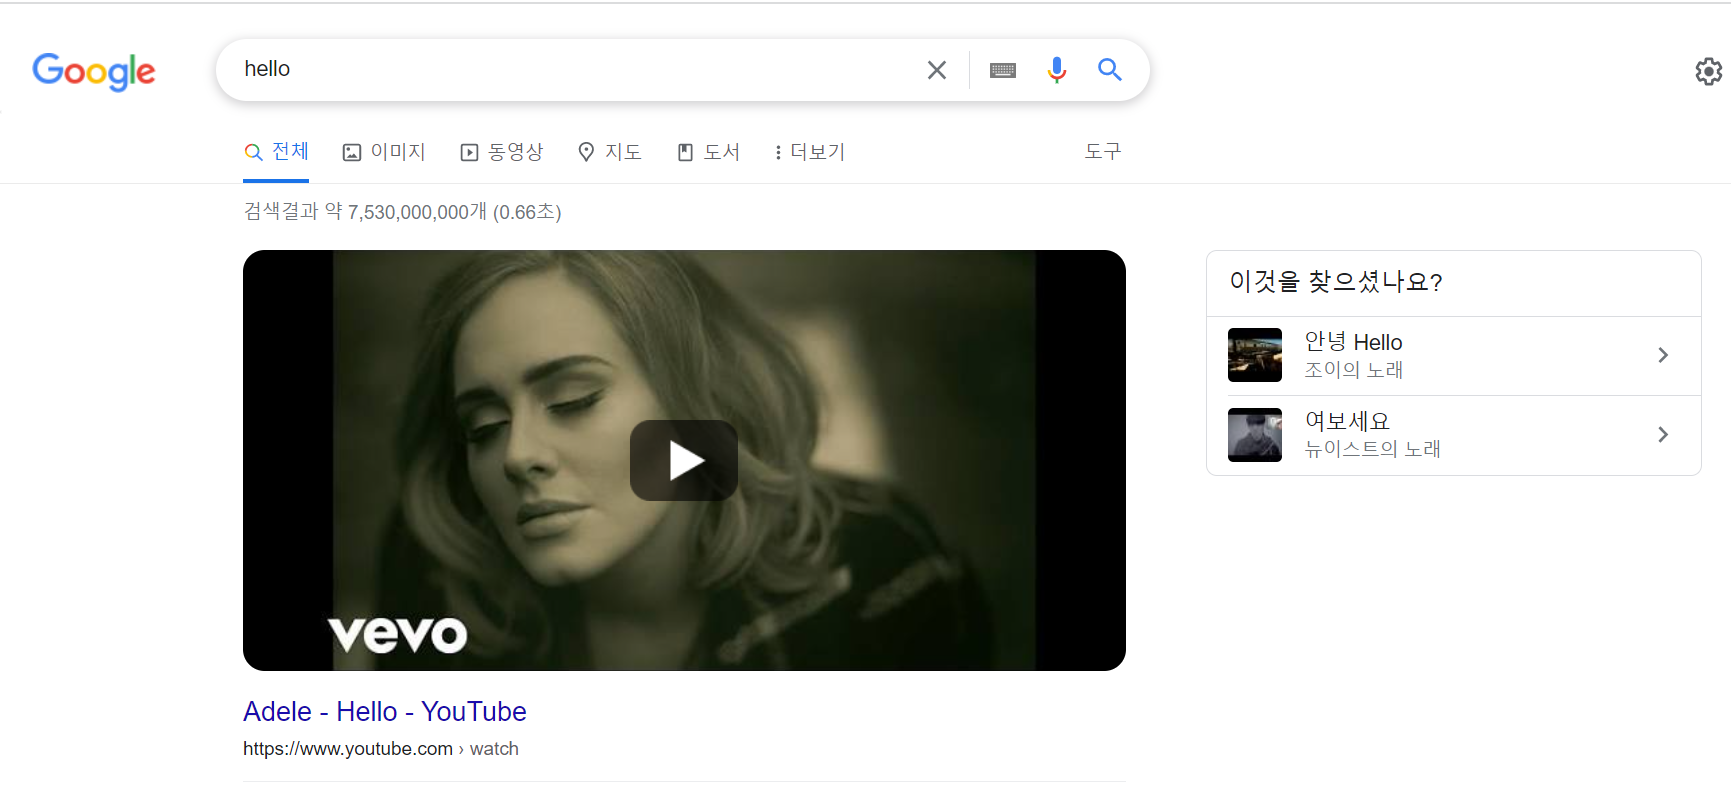This screenshot has width=1731, height=807.
Task: Expand the 더보기 menu
Action: (809, 152)
